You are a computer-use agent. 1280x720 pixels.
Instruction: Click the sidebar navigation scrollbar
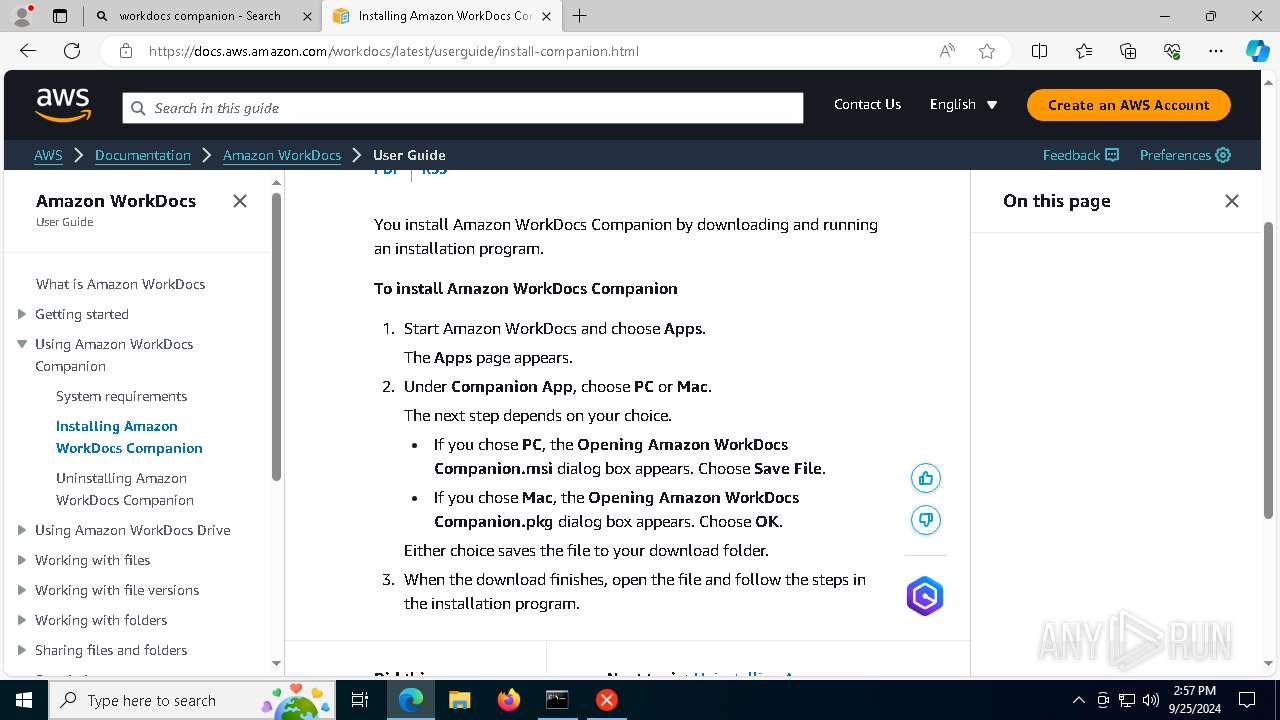(x=276, y=336)
